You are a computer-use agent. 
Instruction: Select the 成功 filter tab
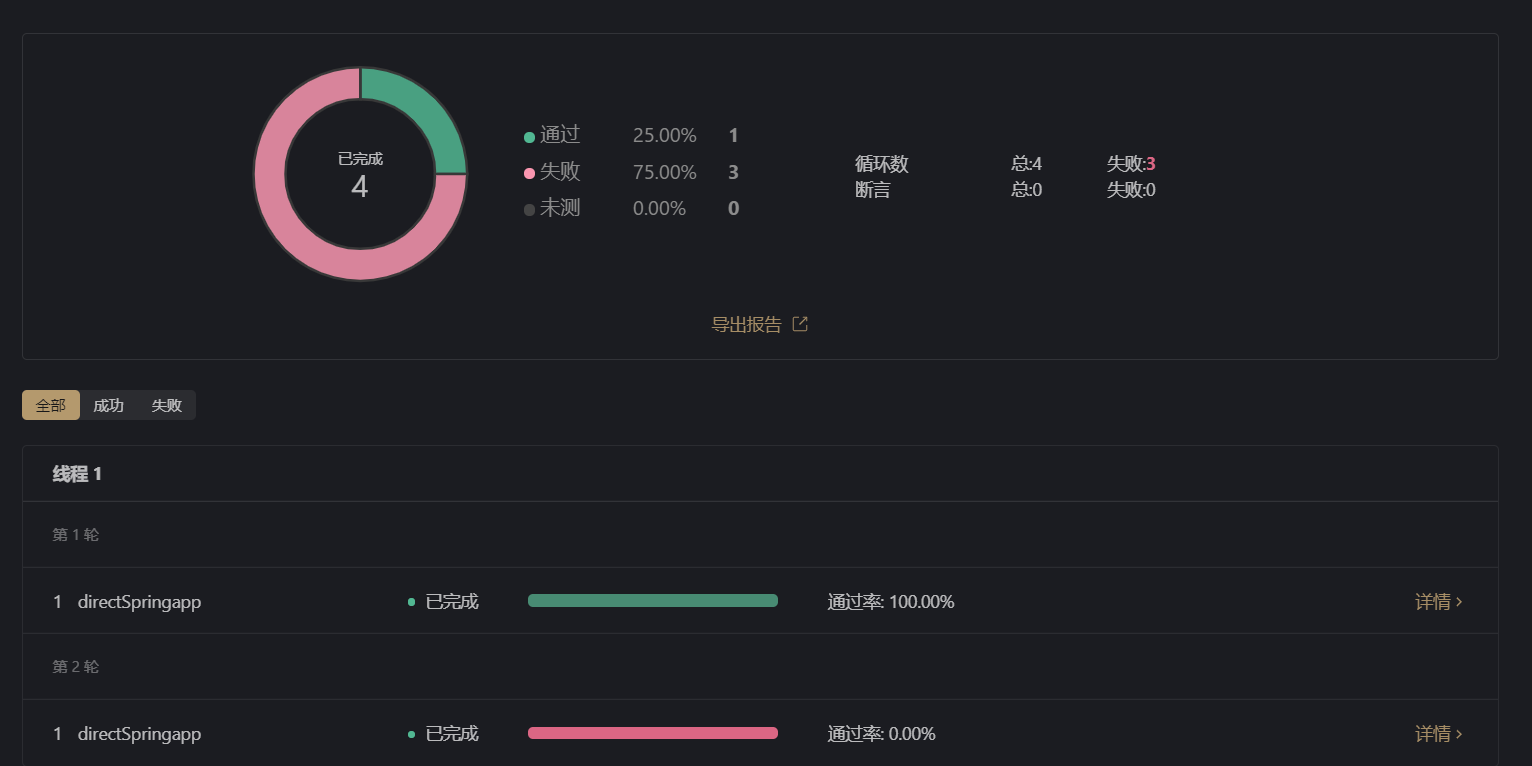tap(108, 405)
